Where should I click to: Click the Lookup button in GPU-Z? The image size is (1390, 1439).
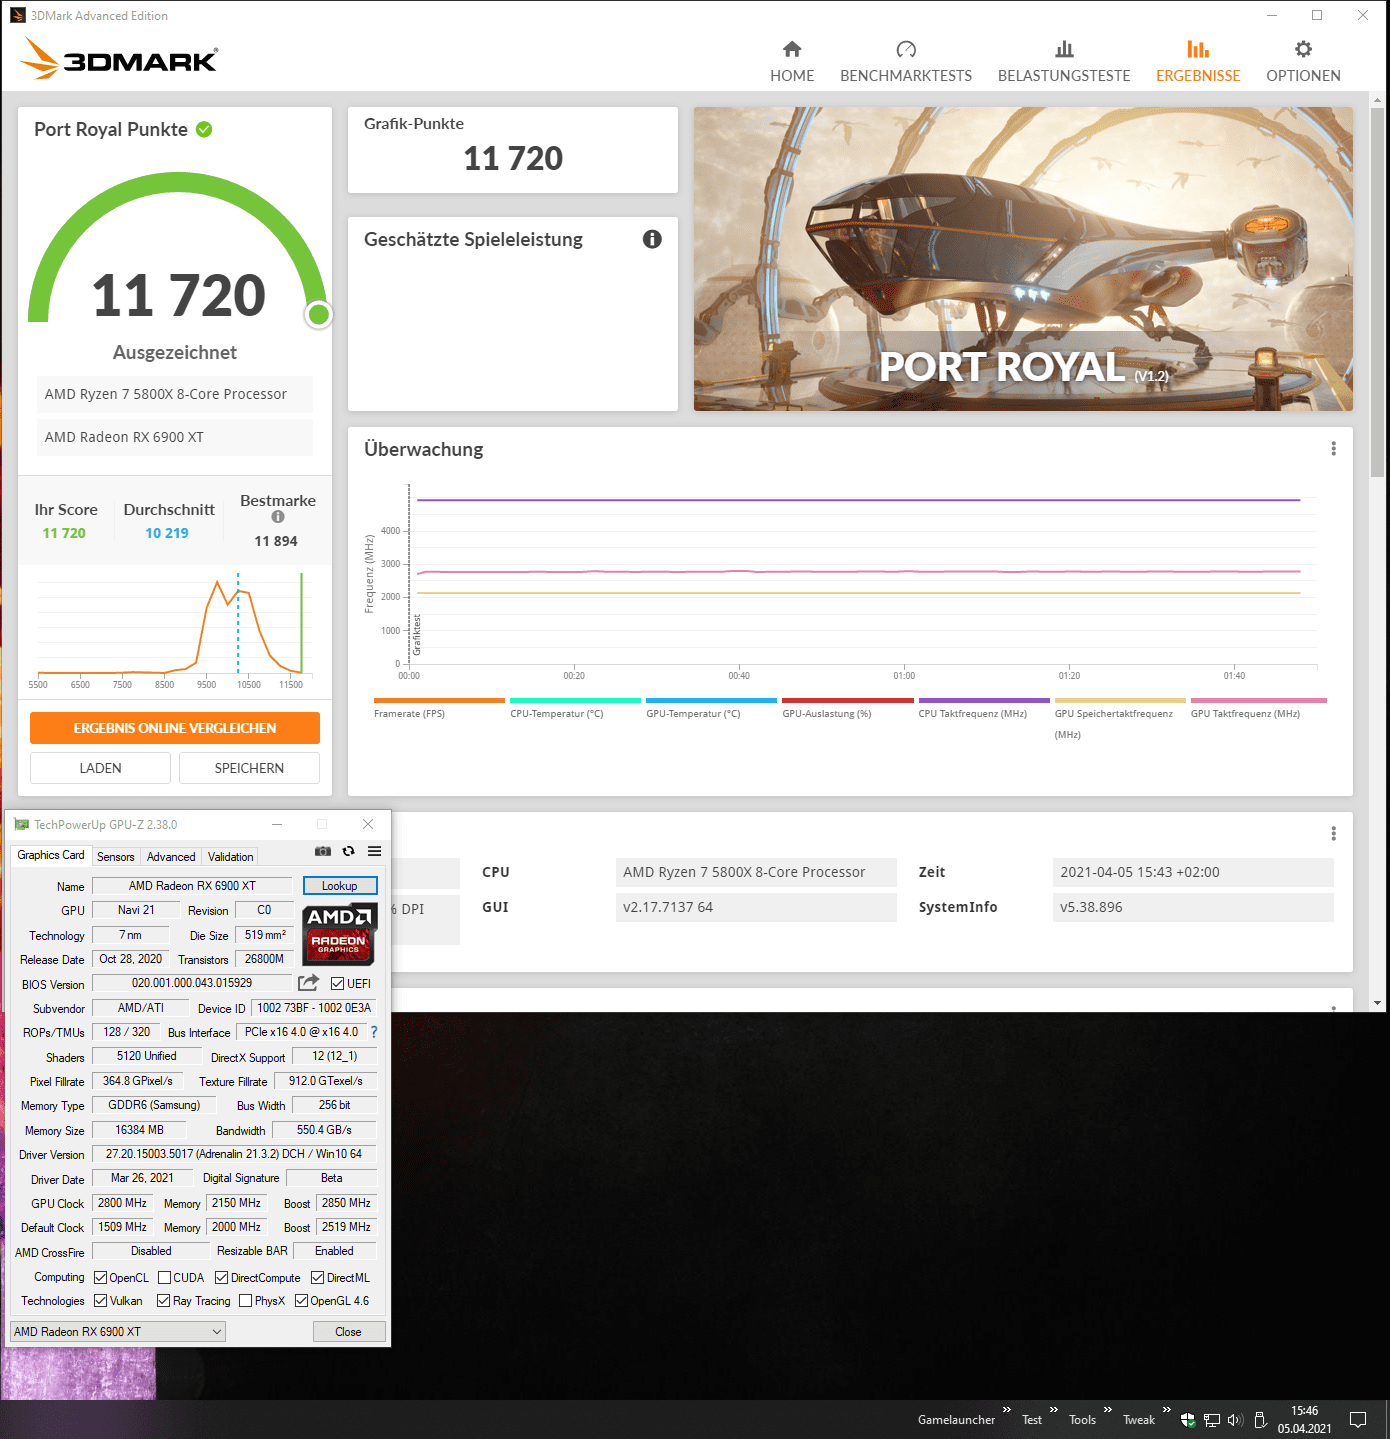click(340, 886)
